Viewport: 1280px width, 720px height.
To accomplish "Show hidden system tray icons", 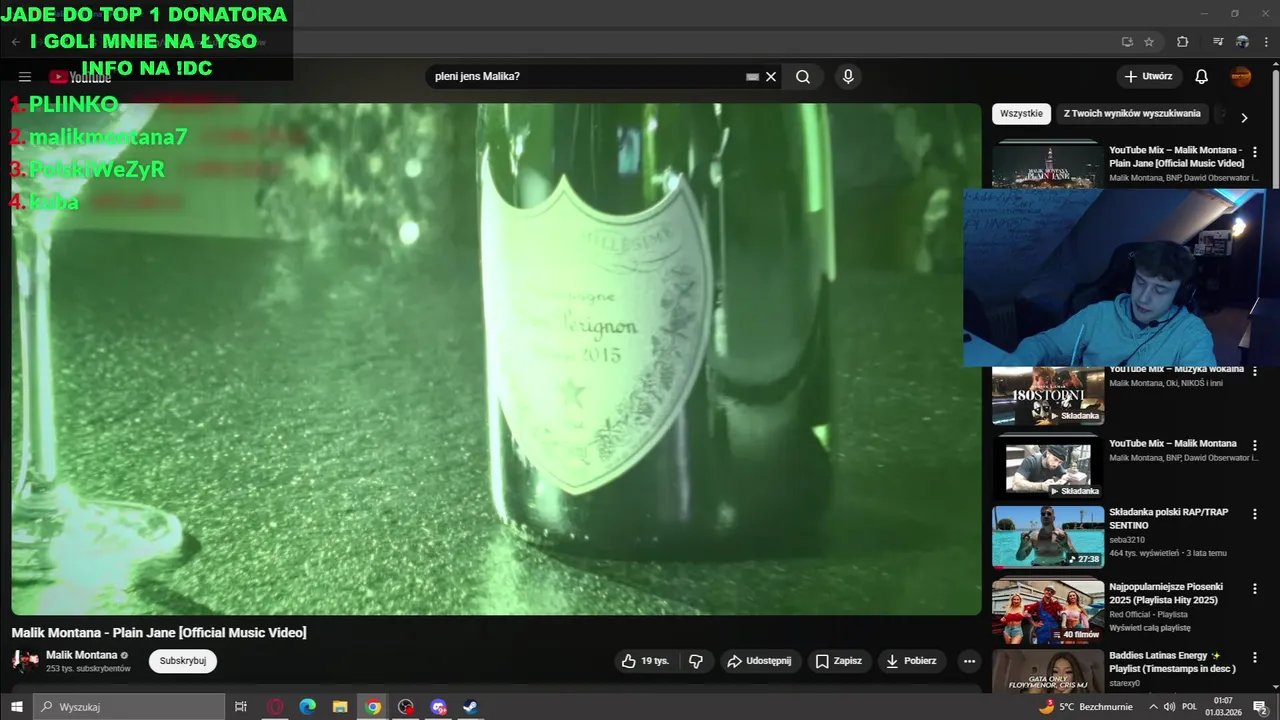I will [x=1152, y=707].
